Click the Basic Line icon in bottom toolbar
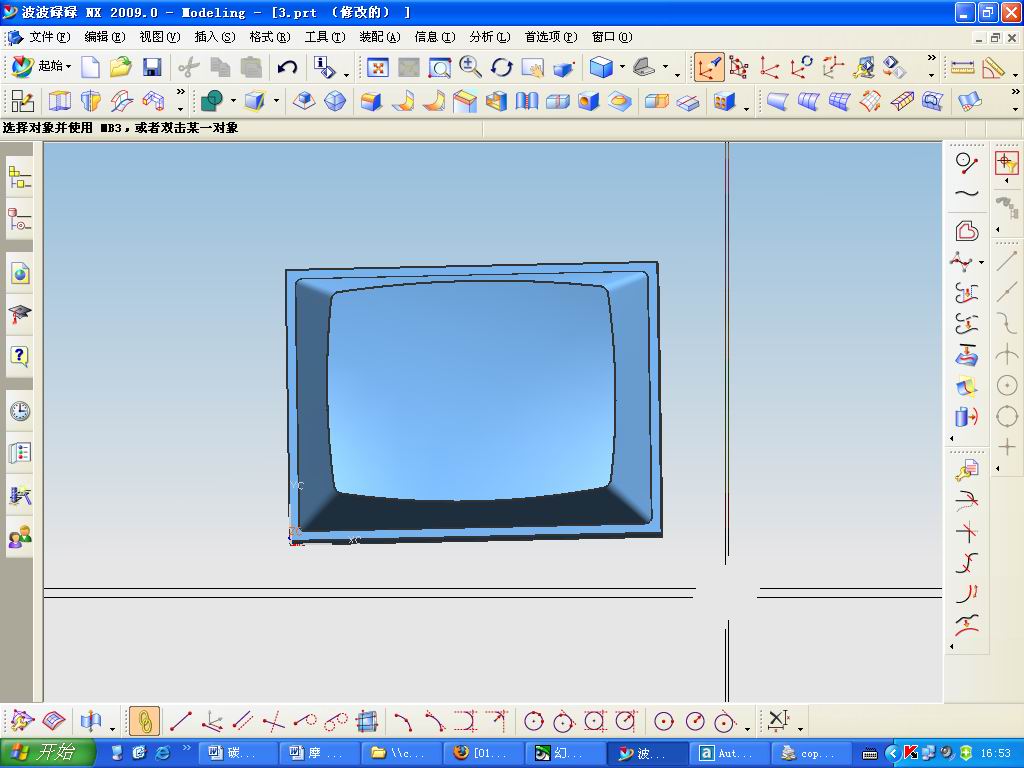This screenshot has height=768, width=1024. tap(181, 721)
